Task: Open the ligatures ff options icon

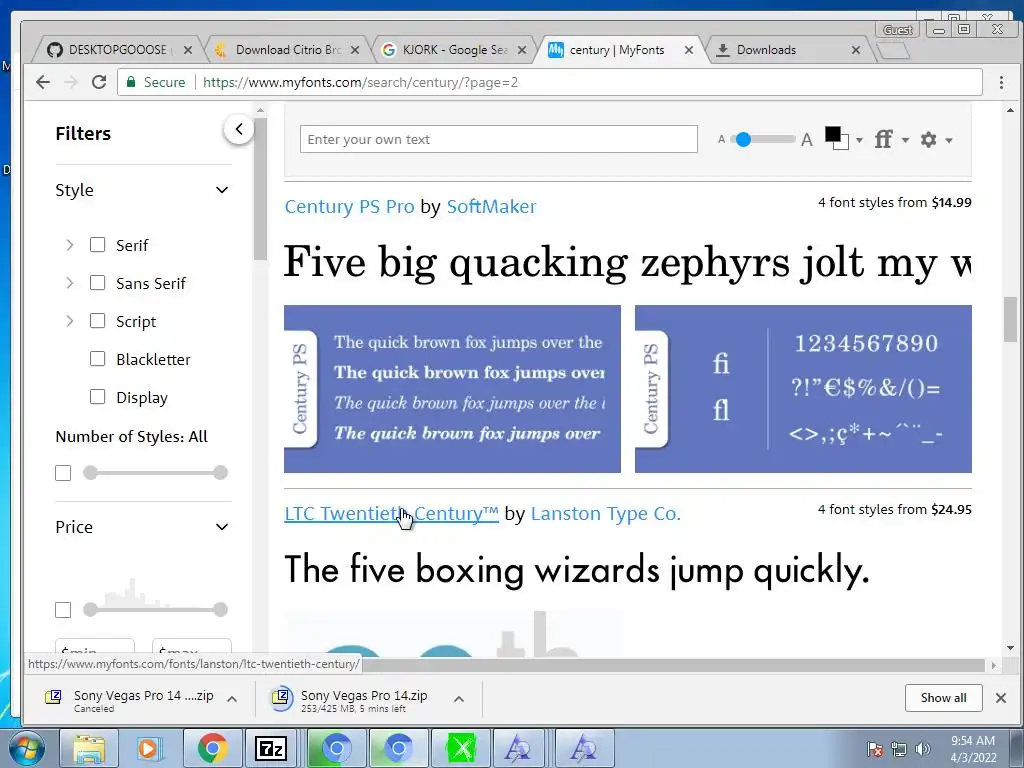Action: (x=884, y=139)
